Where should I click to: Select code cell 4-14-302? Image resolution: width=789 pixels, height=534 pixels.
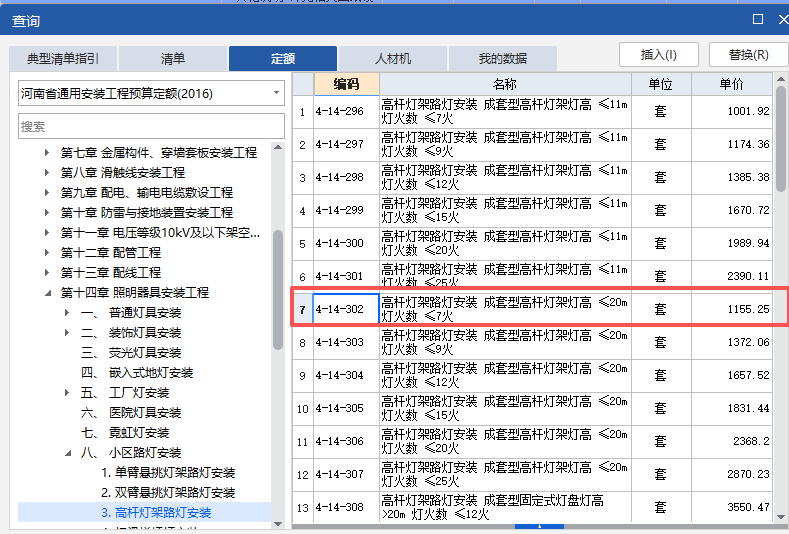click(346, 309)
